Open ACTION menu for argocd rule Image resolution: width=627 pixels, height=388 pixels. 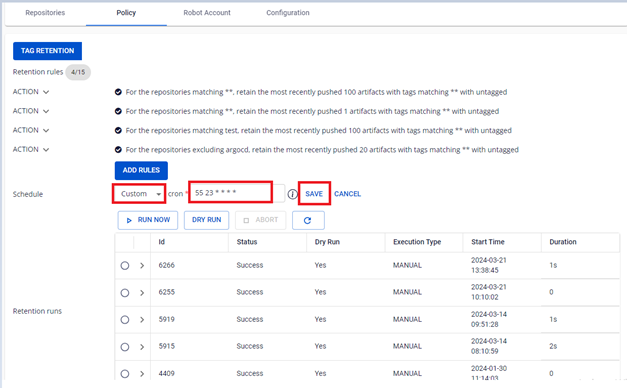pyautogui.click(x=31, y=150)
